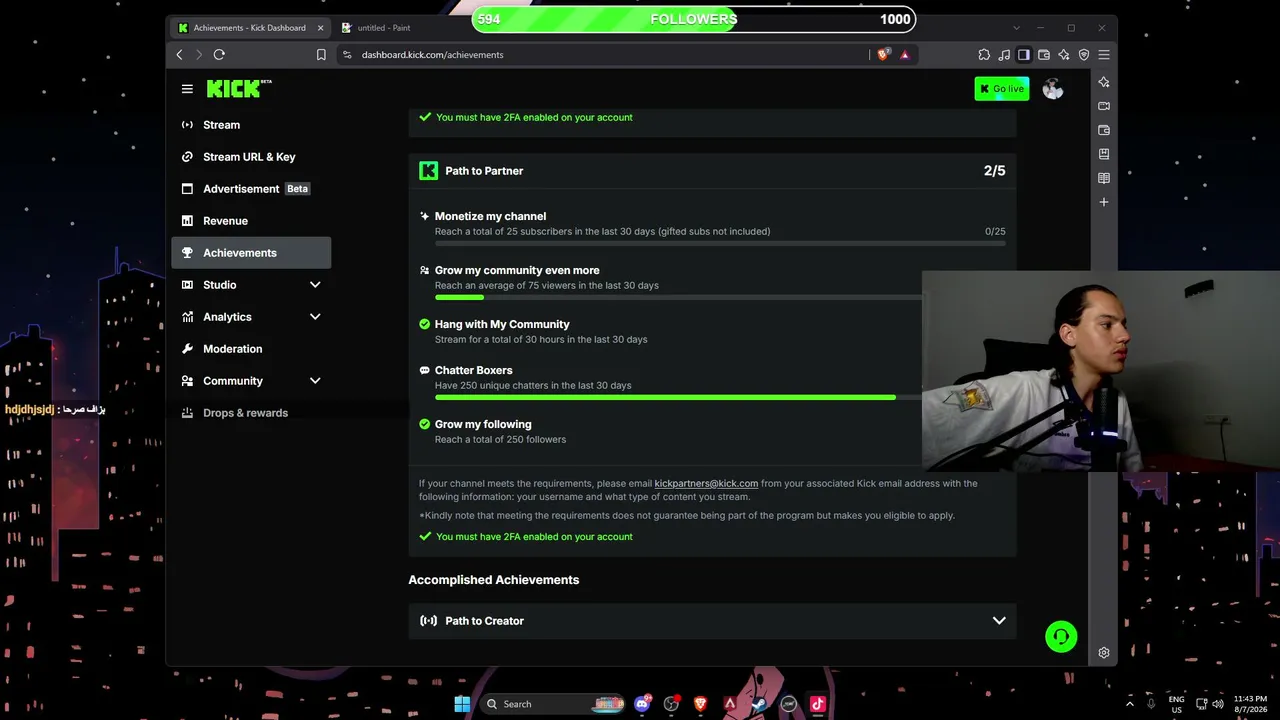Go back in browser history
The height and width of the screenshot is (720, 1280).
(x=180, y=55)
